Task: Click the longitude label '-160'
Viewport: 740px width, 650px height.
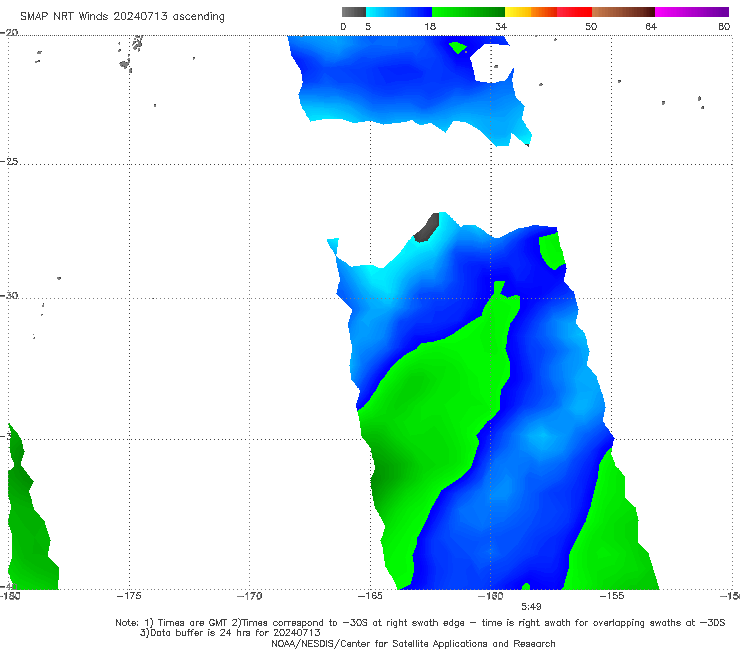Action: coord(491,596)
